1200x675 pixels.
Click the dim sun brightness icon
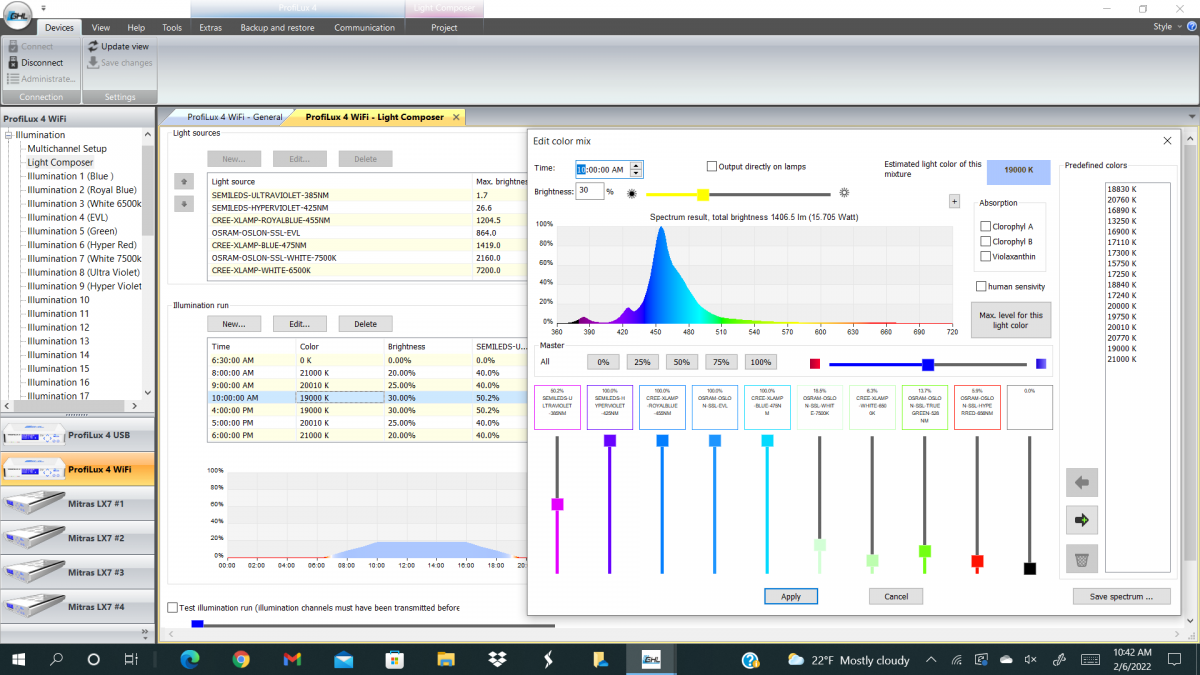[x=631, y=194]
